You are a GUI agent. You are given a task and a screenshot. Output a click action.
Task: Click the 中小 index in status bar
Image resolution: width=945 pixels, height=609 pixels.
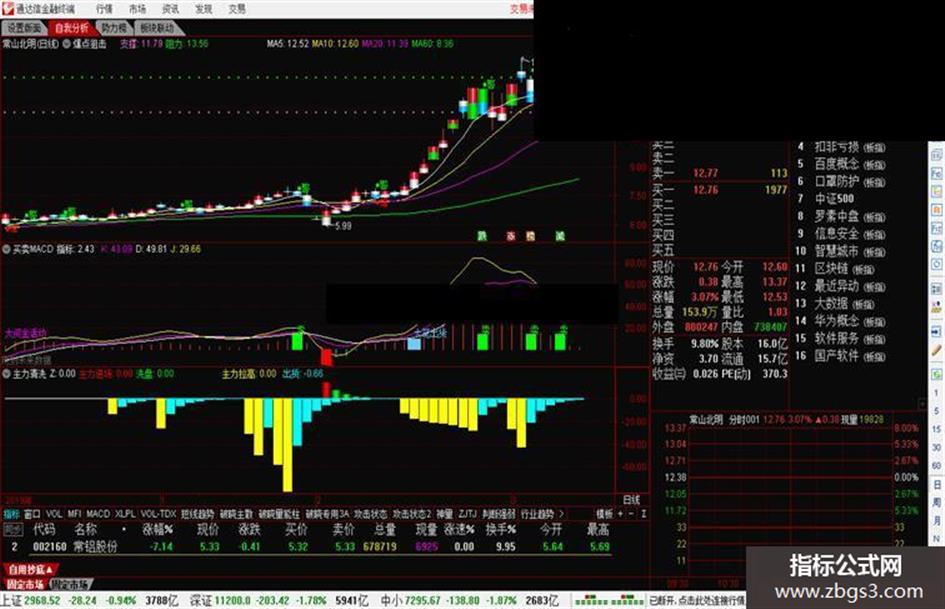(469, 601)
